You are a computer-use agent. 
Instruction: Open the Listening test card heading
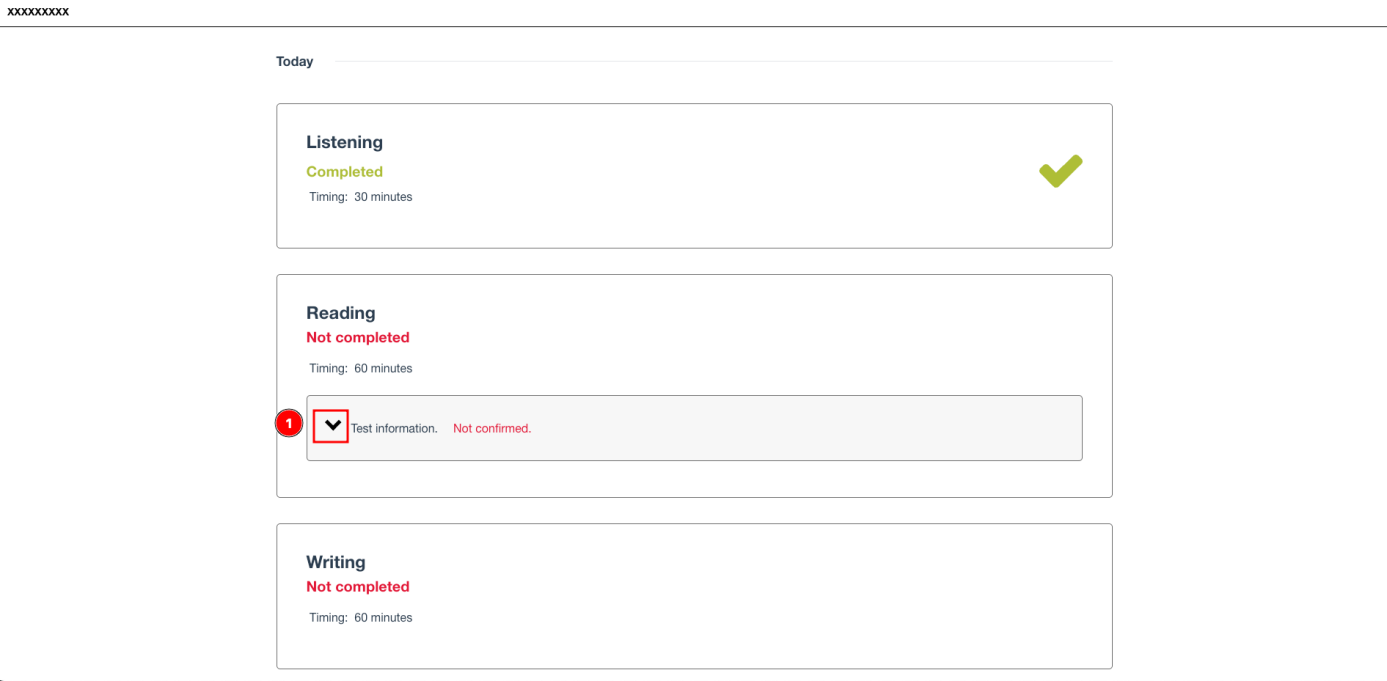coord(344,142)
